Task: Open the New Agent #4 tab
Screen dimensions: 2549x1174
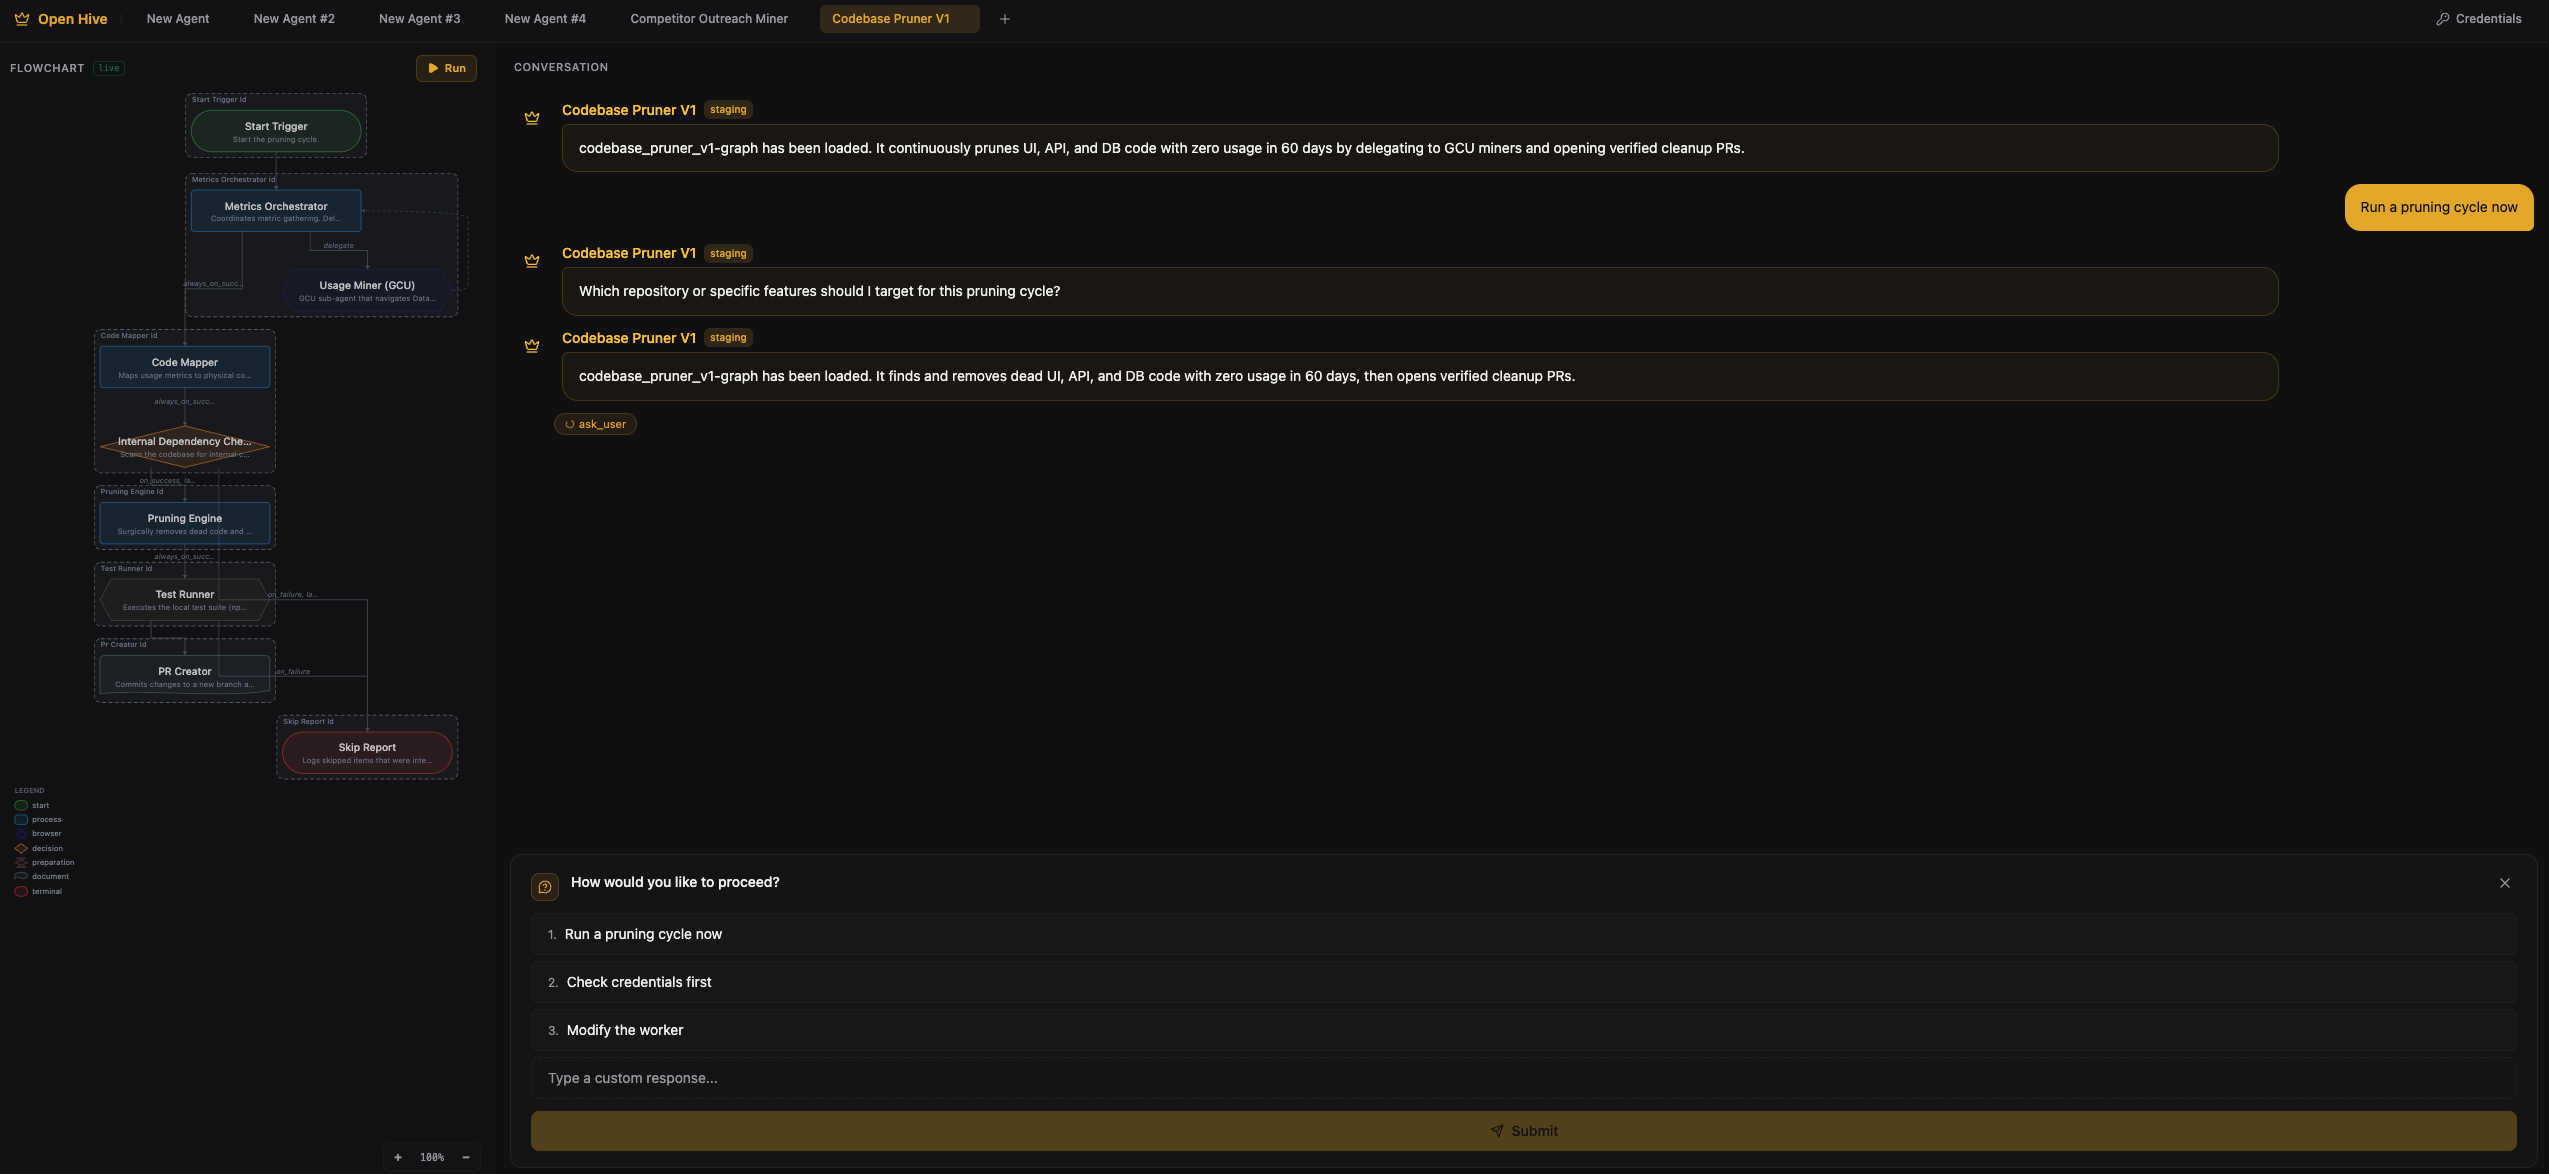Action: (x=545, y=18)
